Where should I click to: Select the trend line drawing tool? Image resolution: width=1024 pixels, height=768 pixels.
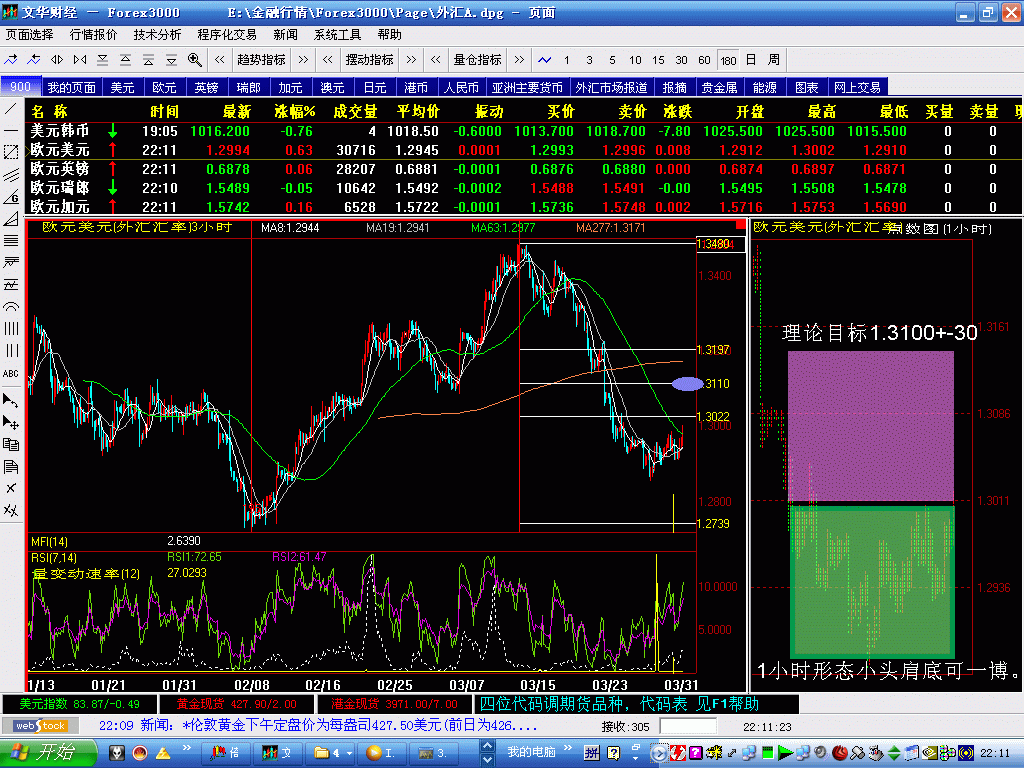click(11, 108)
